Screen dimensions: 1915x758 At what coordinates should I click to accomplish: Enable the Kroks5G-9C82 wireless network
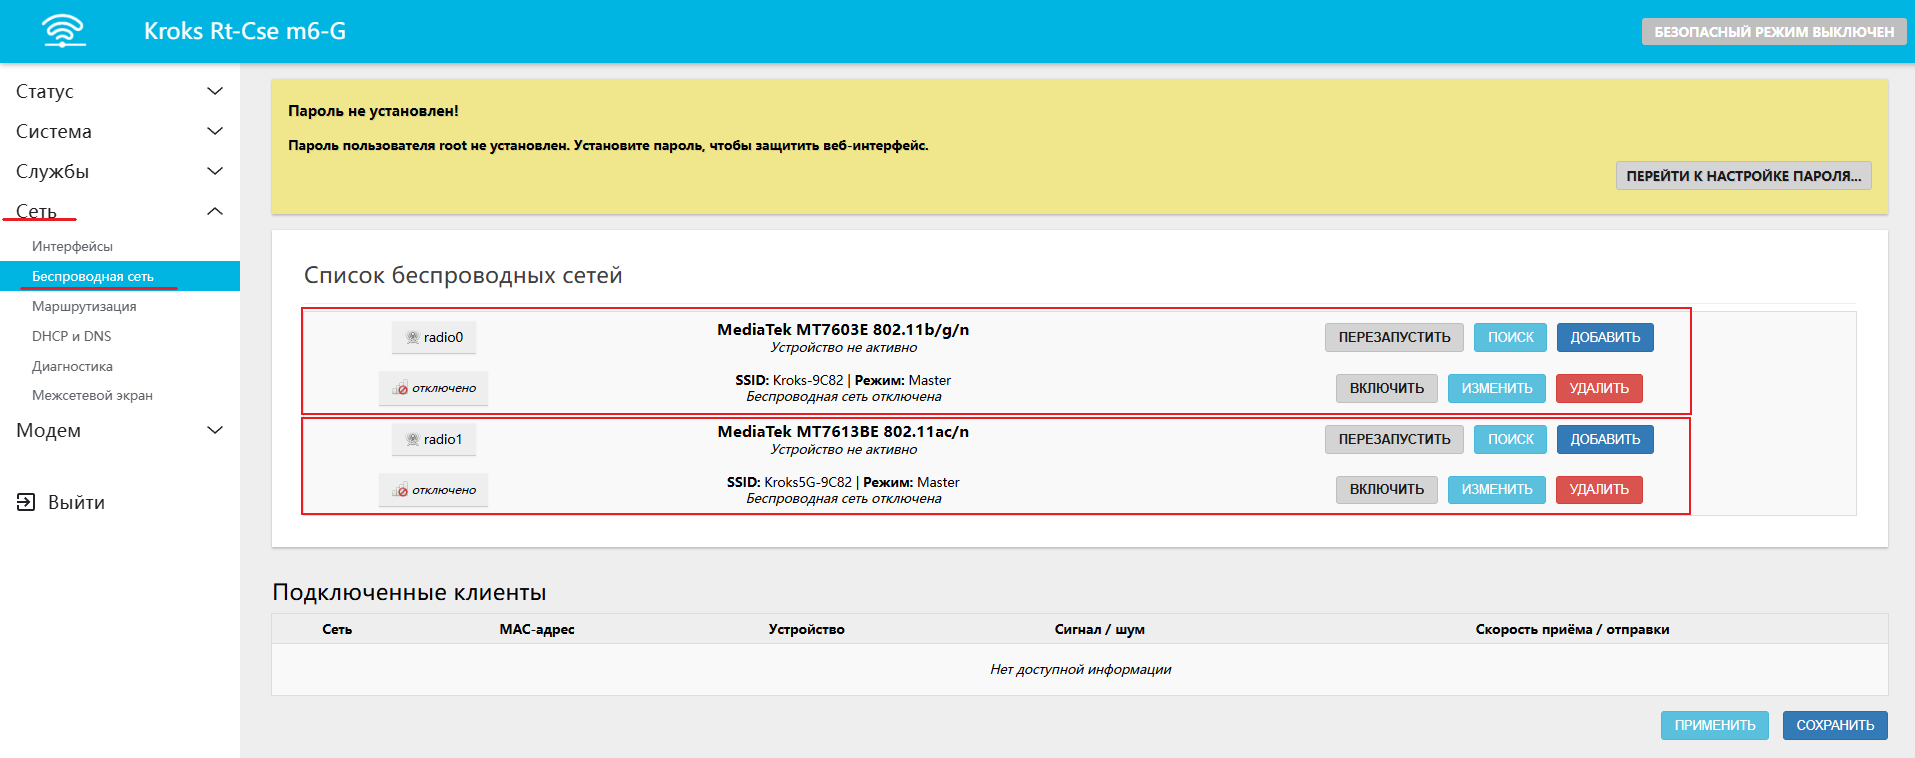[1386, 489]
